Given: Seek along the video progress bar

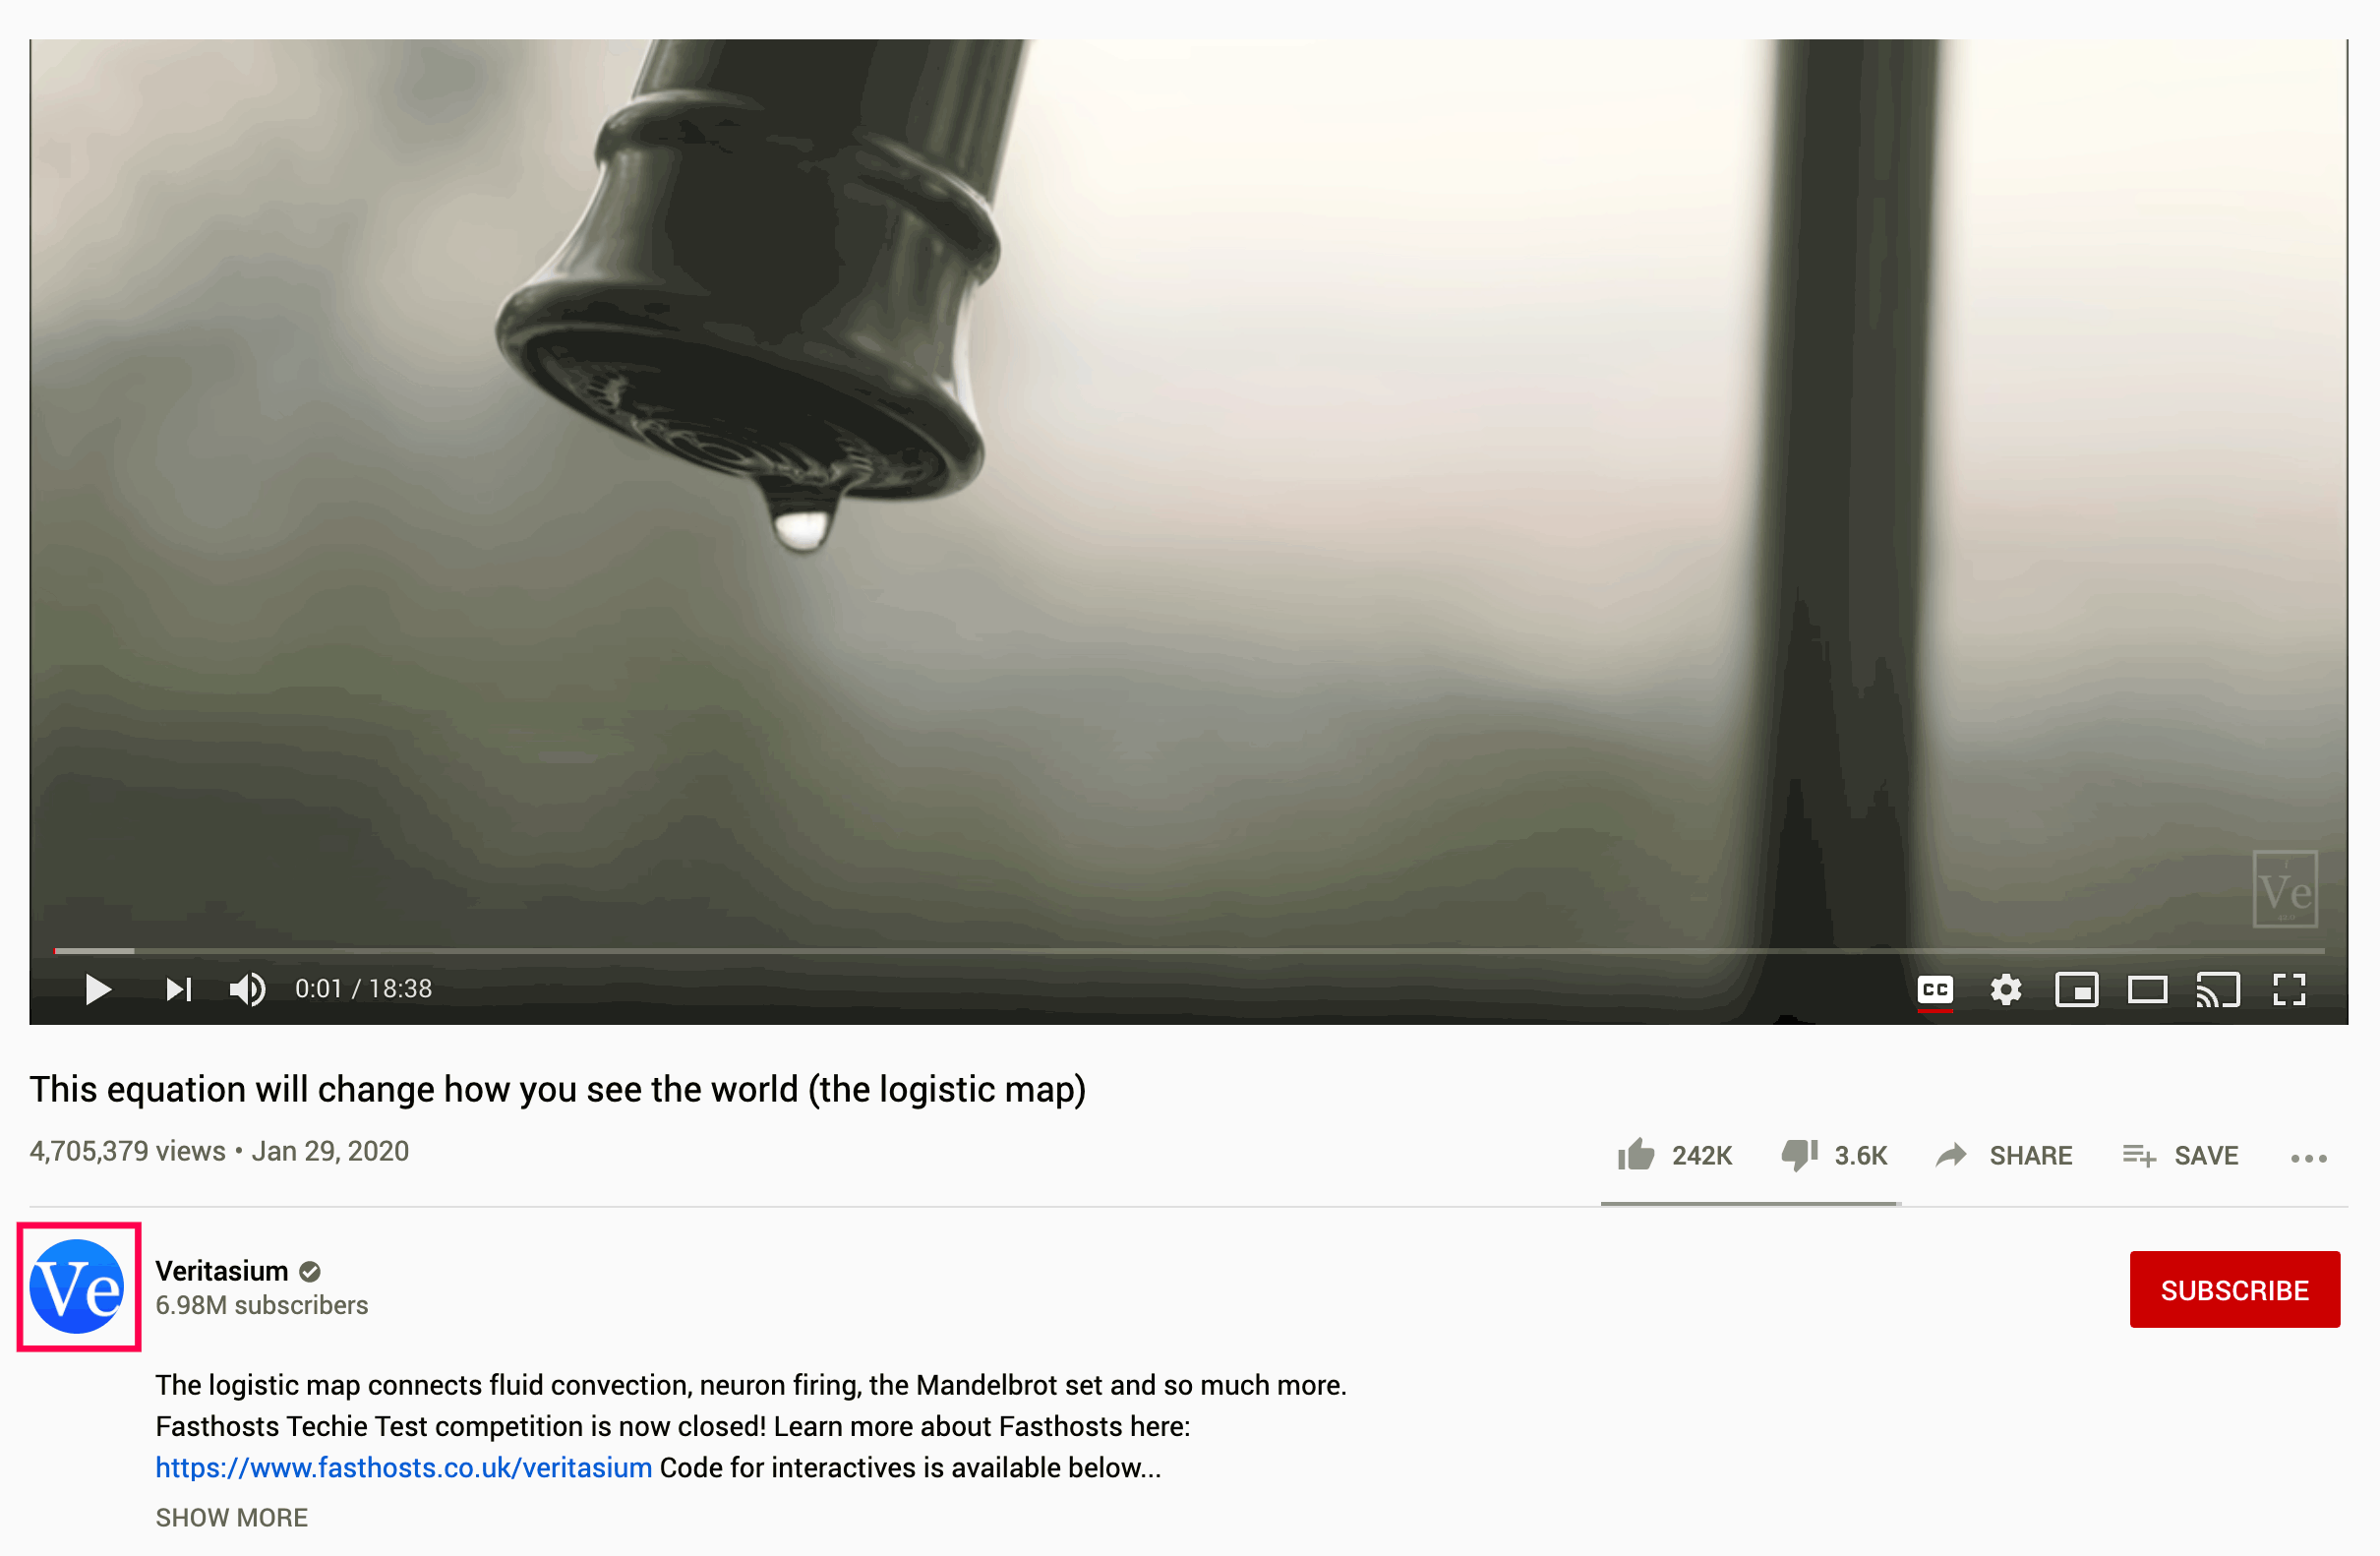Looking at the screenshot, I should click(1189, 950).
